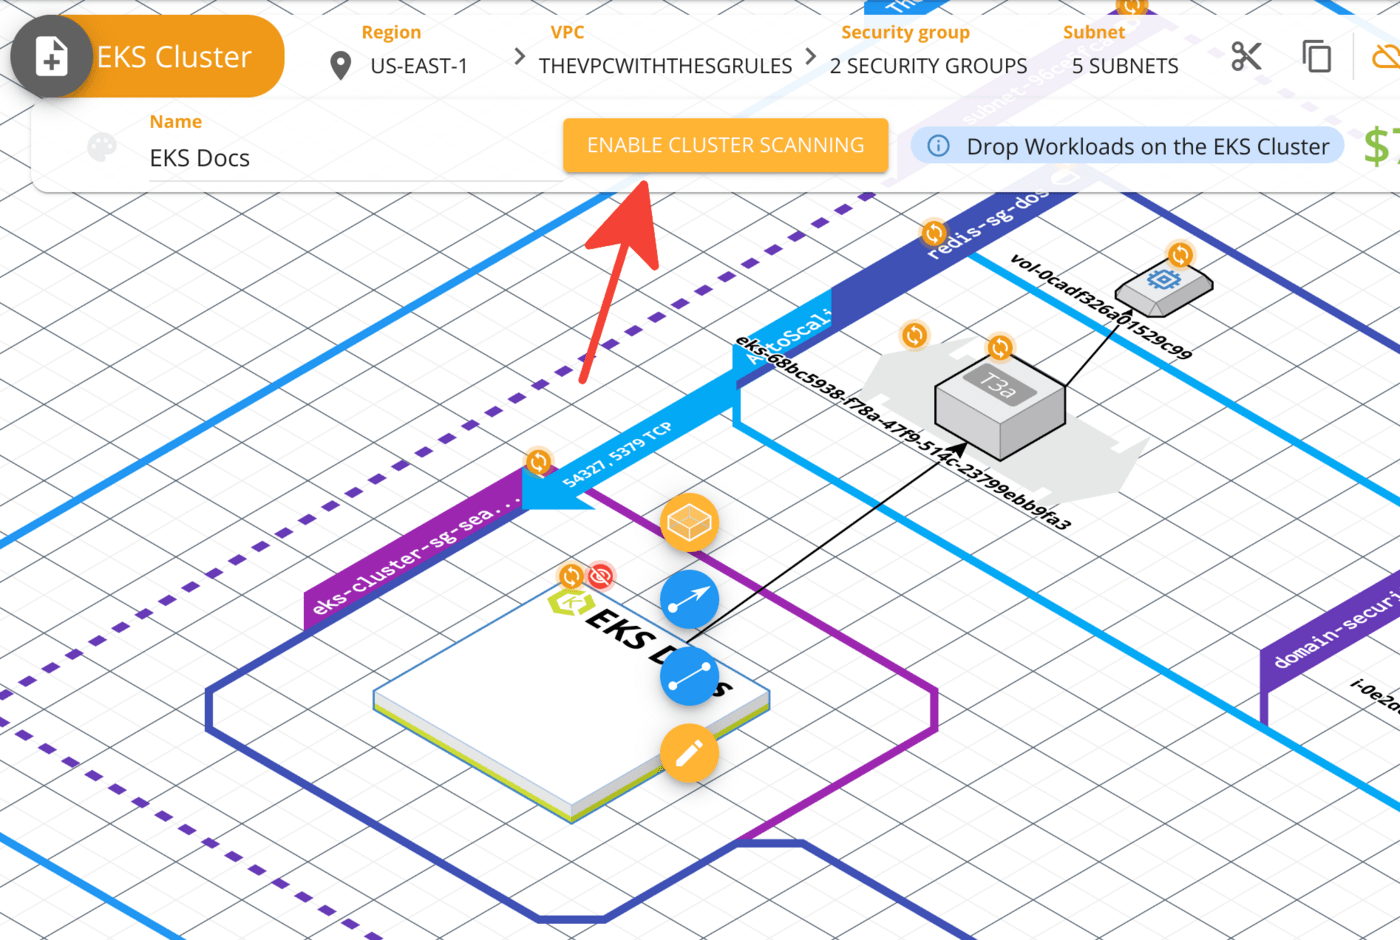Click the sync badge on the volume block
Screen dimensions: 1400x940
pyautogui.click(x=1180, y=255)
